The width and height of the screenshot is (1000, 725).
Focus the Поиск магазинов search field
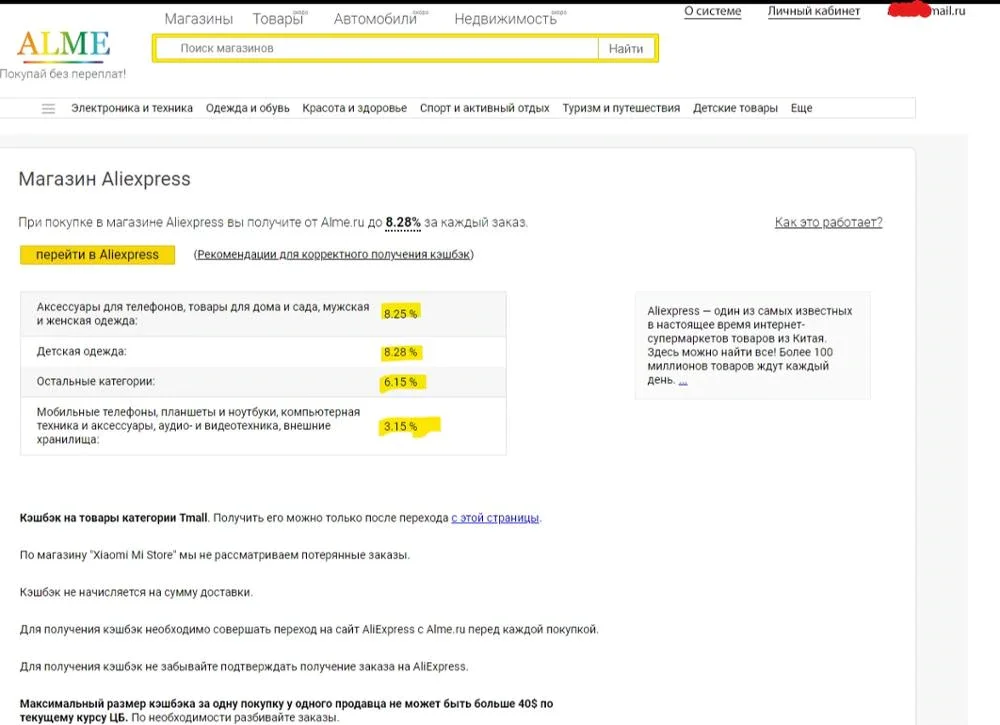377,48
